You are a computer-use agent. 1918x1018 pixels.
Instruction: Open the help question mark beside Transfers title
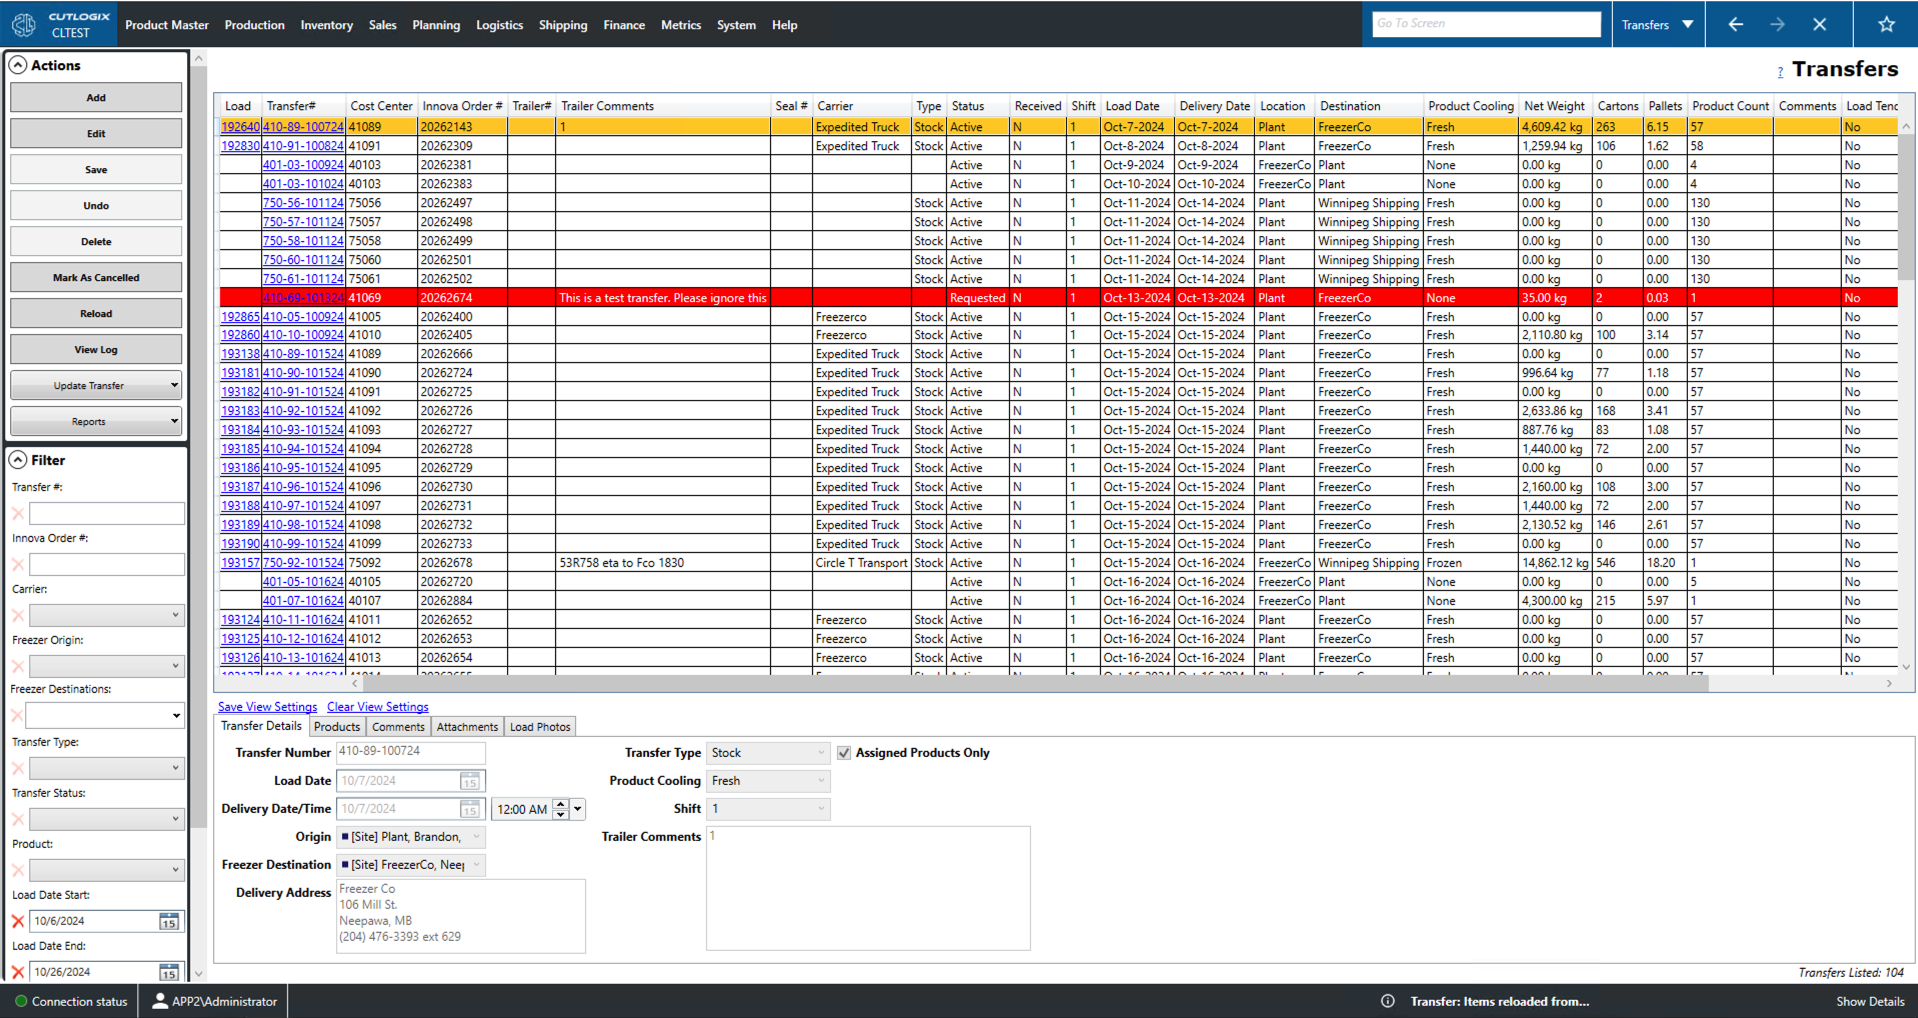1780,71
